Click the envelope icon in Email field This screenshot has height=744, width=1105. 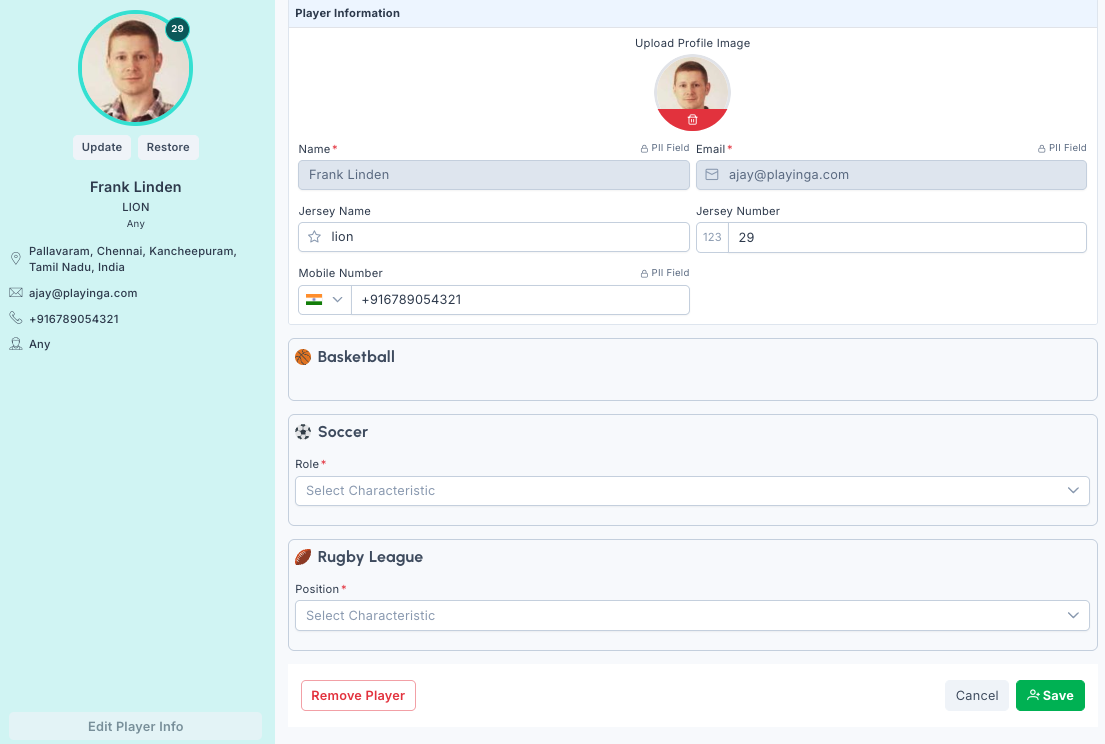[x=712, y=175]
